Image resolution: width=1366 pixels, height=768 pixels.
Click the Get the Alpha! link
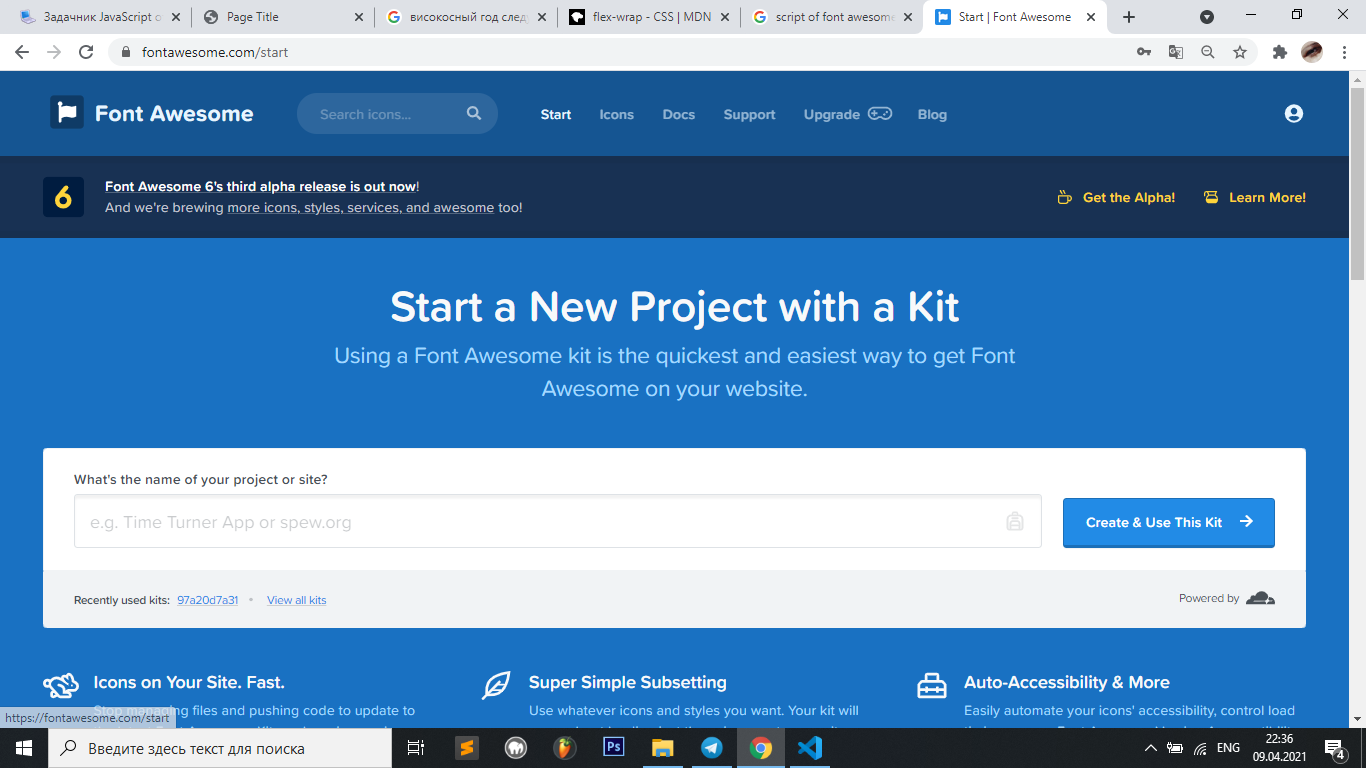point(1129,198)
